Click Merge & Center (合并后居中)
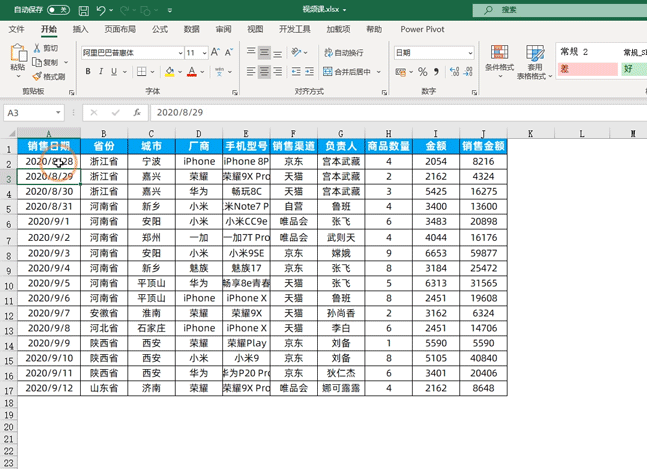This screenshot has height=469, width=647. [347, 72]
